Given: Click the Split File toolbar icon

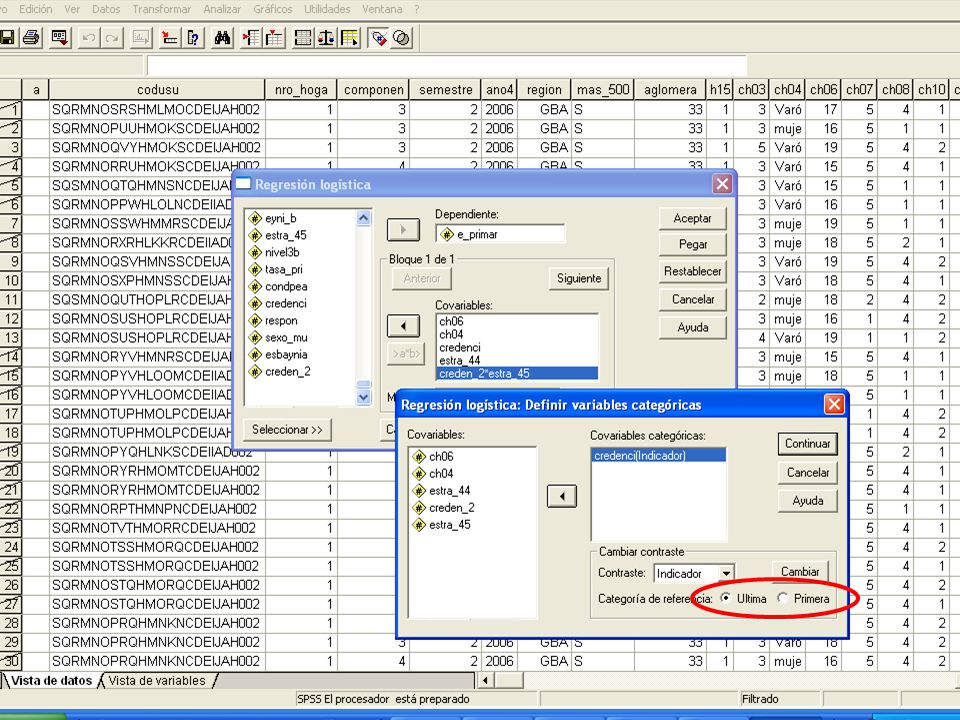Looking at the screenshot, I should (x=302, y=38).
